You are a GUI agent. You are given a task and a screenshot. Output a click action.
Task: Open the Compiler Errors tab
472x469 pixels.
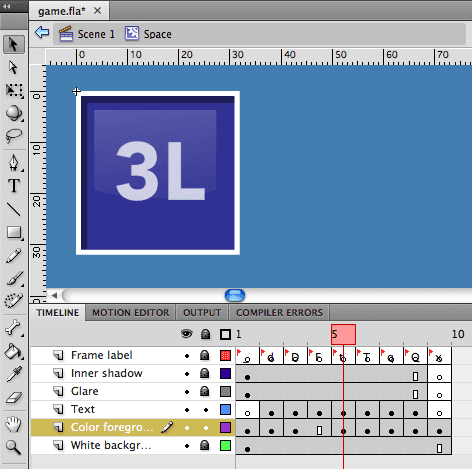(279, 313)
